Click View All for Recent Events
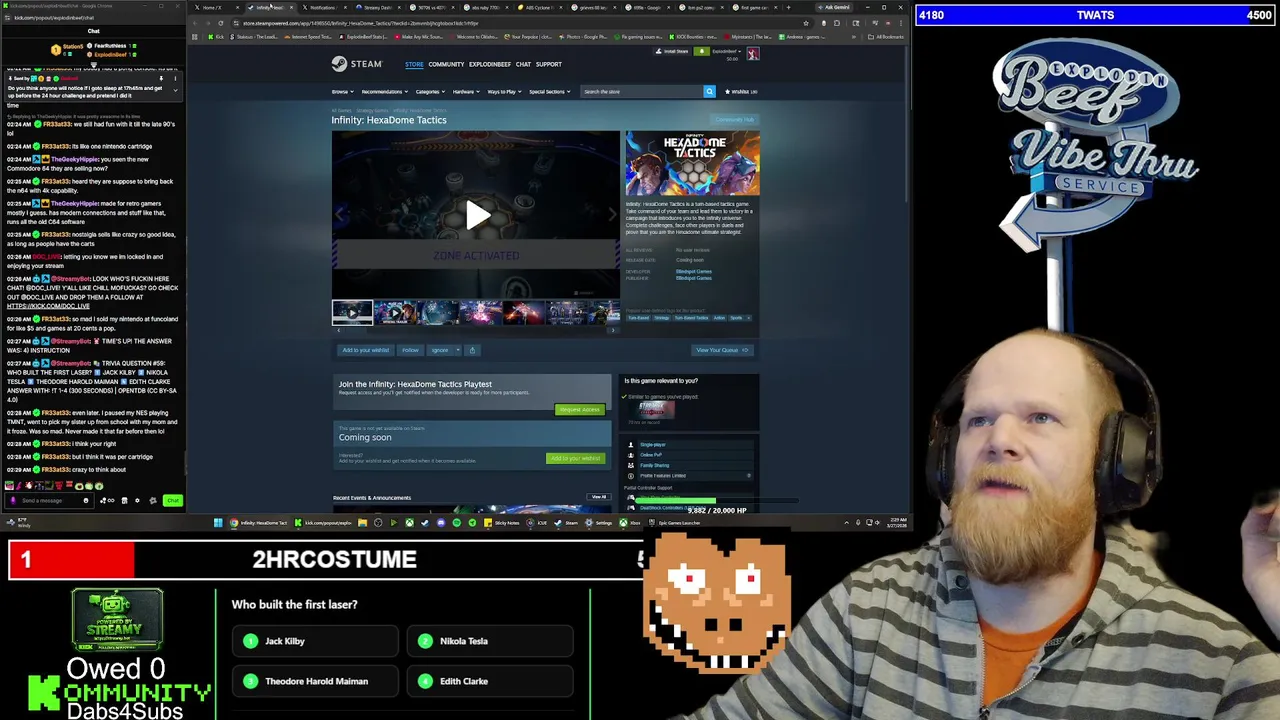The height and width of the screenshot is (720, 1280). [x=598, y=497]
